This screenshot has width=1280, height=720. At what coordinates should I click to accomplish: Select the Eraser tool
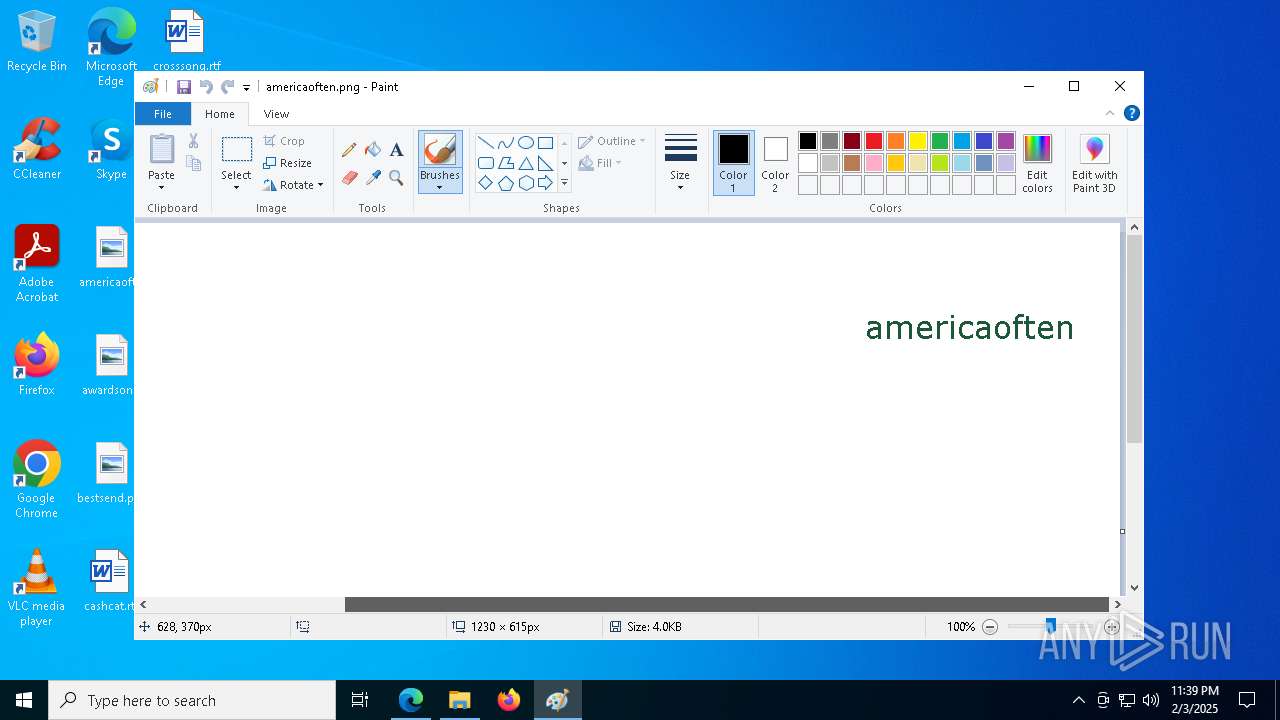pos(349,178)
